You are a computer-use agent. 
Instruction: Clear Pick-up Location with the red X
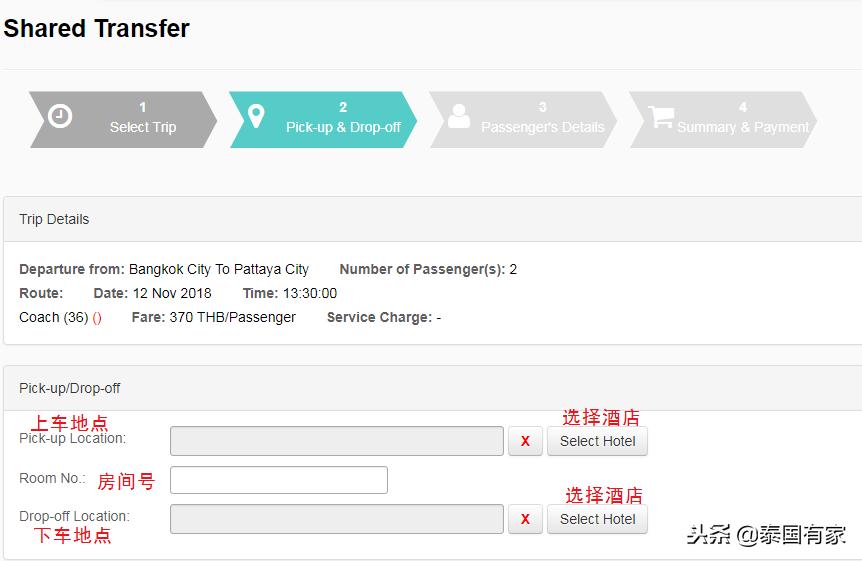click(525, 441)
